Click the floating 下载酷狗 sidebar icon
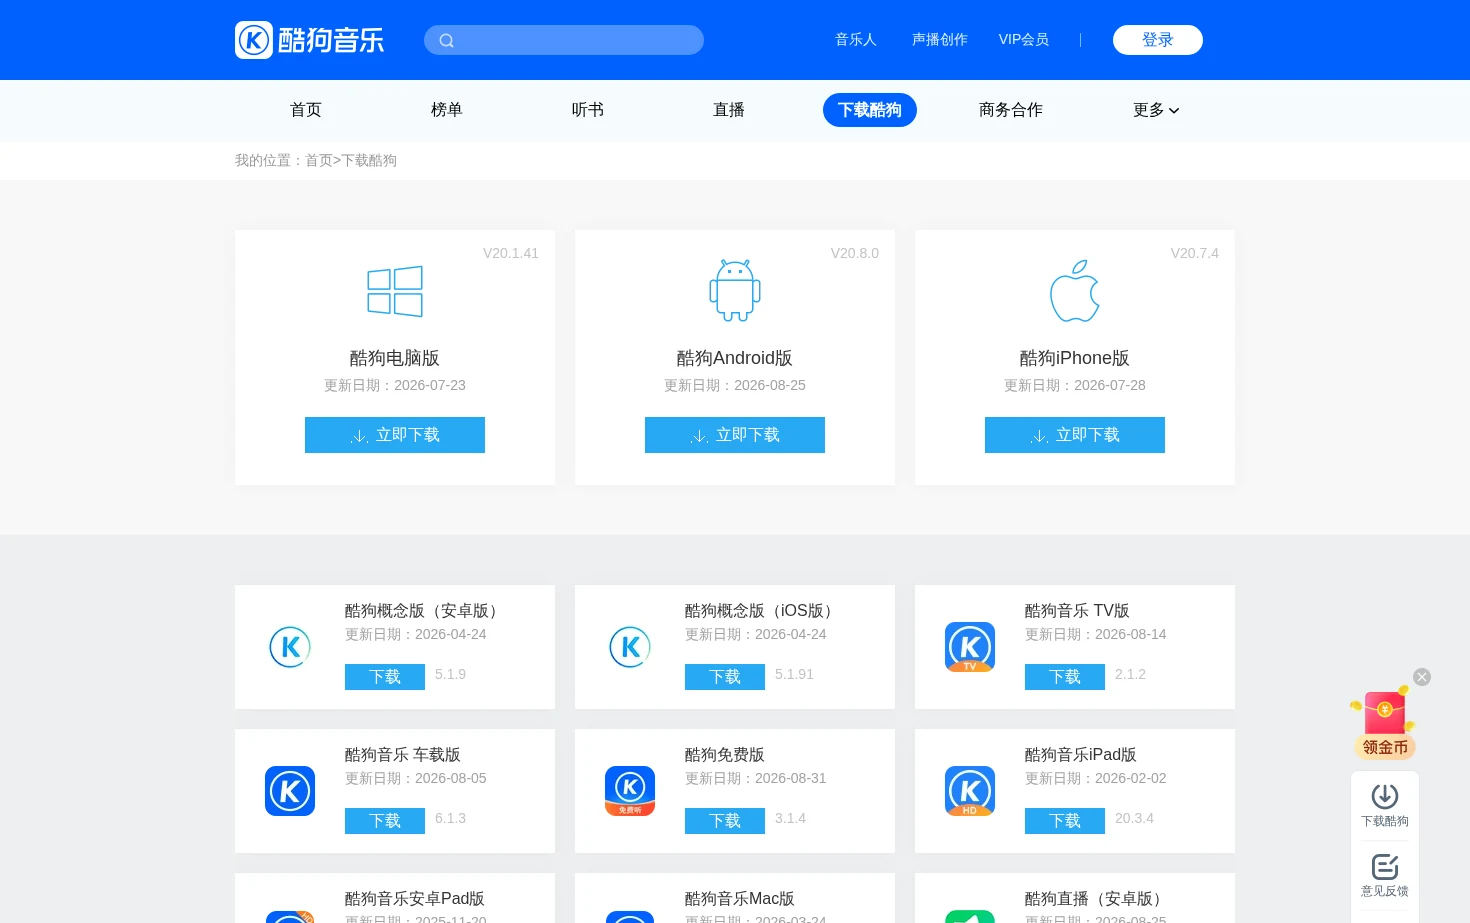 click(1385, 806)
